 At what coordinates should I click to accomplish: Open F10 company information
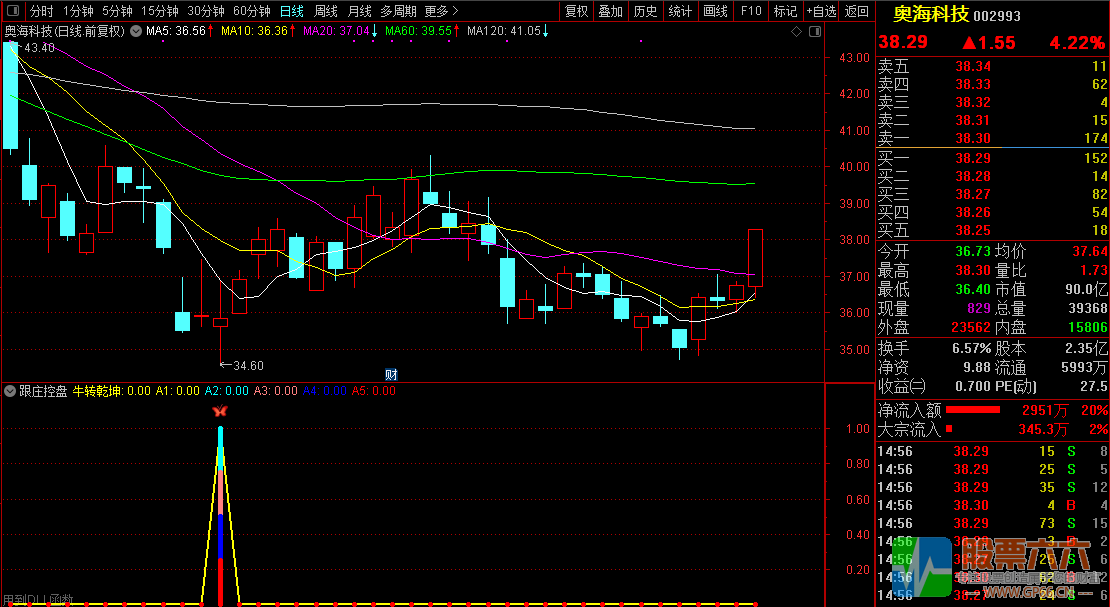tap(750, 11)
